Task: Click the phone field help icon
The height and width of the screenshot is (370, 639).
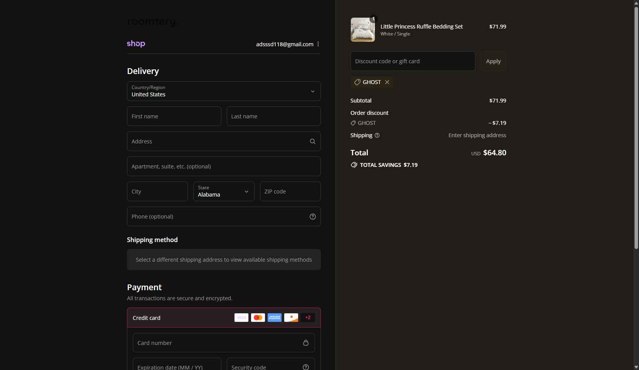Action: [x=313, y=217]
